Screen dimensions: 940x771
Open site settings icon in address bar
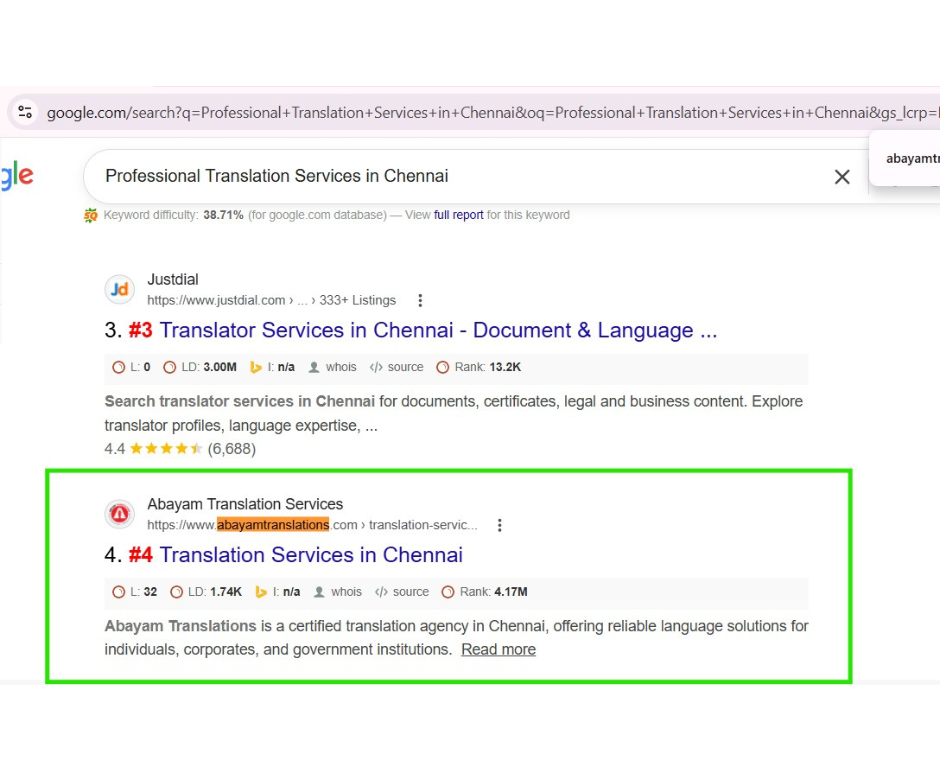25,112
